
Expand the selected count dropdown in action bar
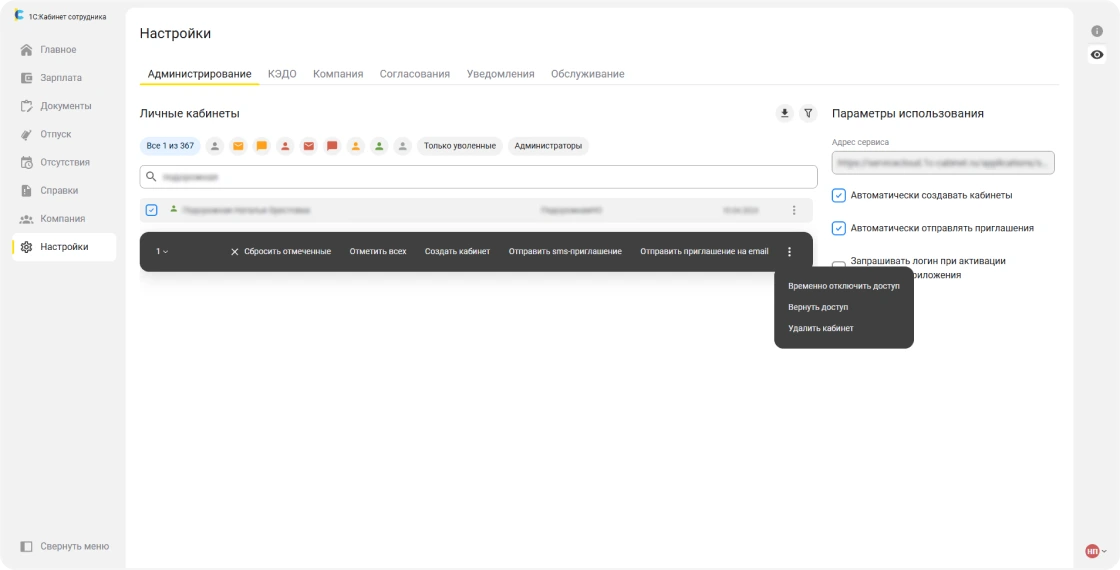[162, 252]
